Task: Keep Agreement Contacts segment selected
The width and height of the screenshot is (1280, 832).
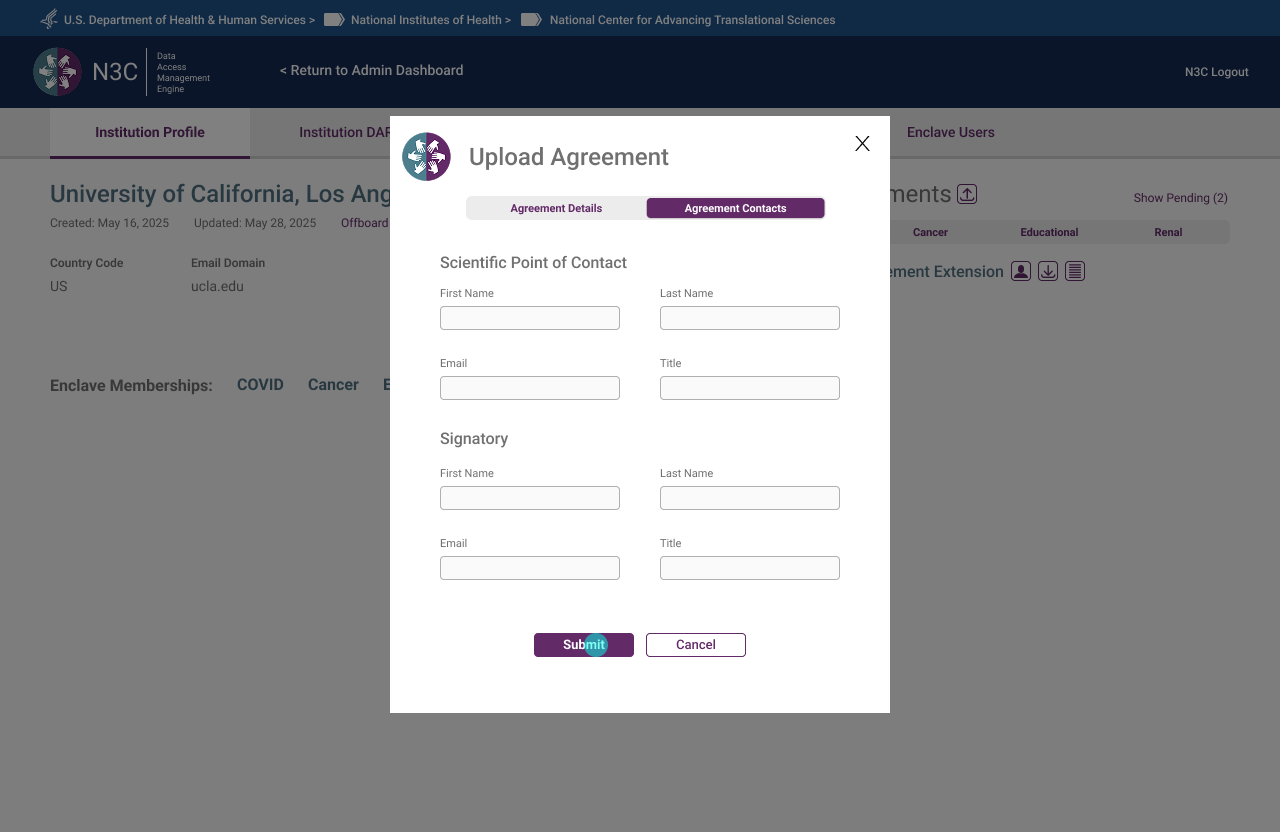Action: [x=735, y=208]
